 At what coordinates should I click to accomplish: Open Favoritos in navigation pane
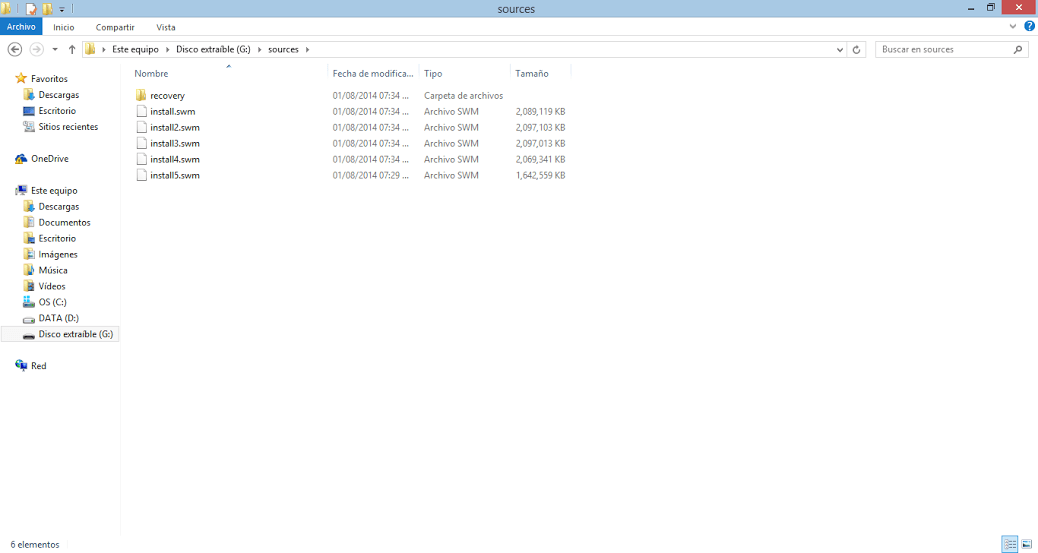tap(49, 79)
